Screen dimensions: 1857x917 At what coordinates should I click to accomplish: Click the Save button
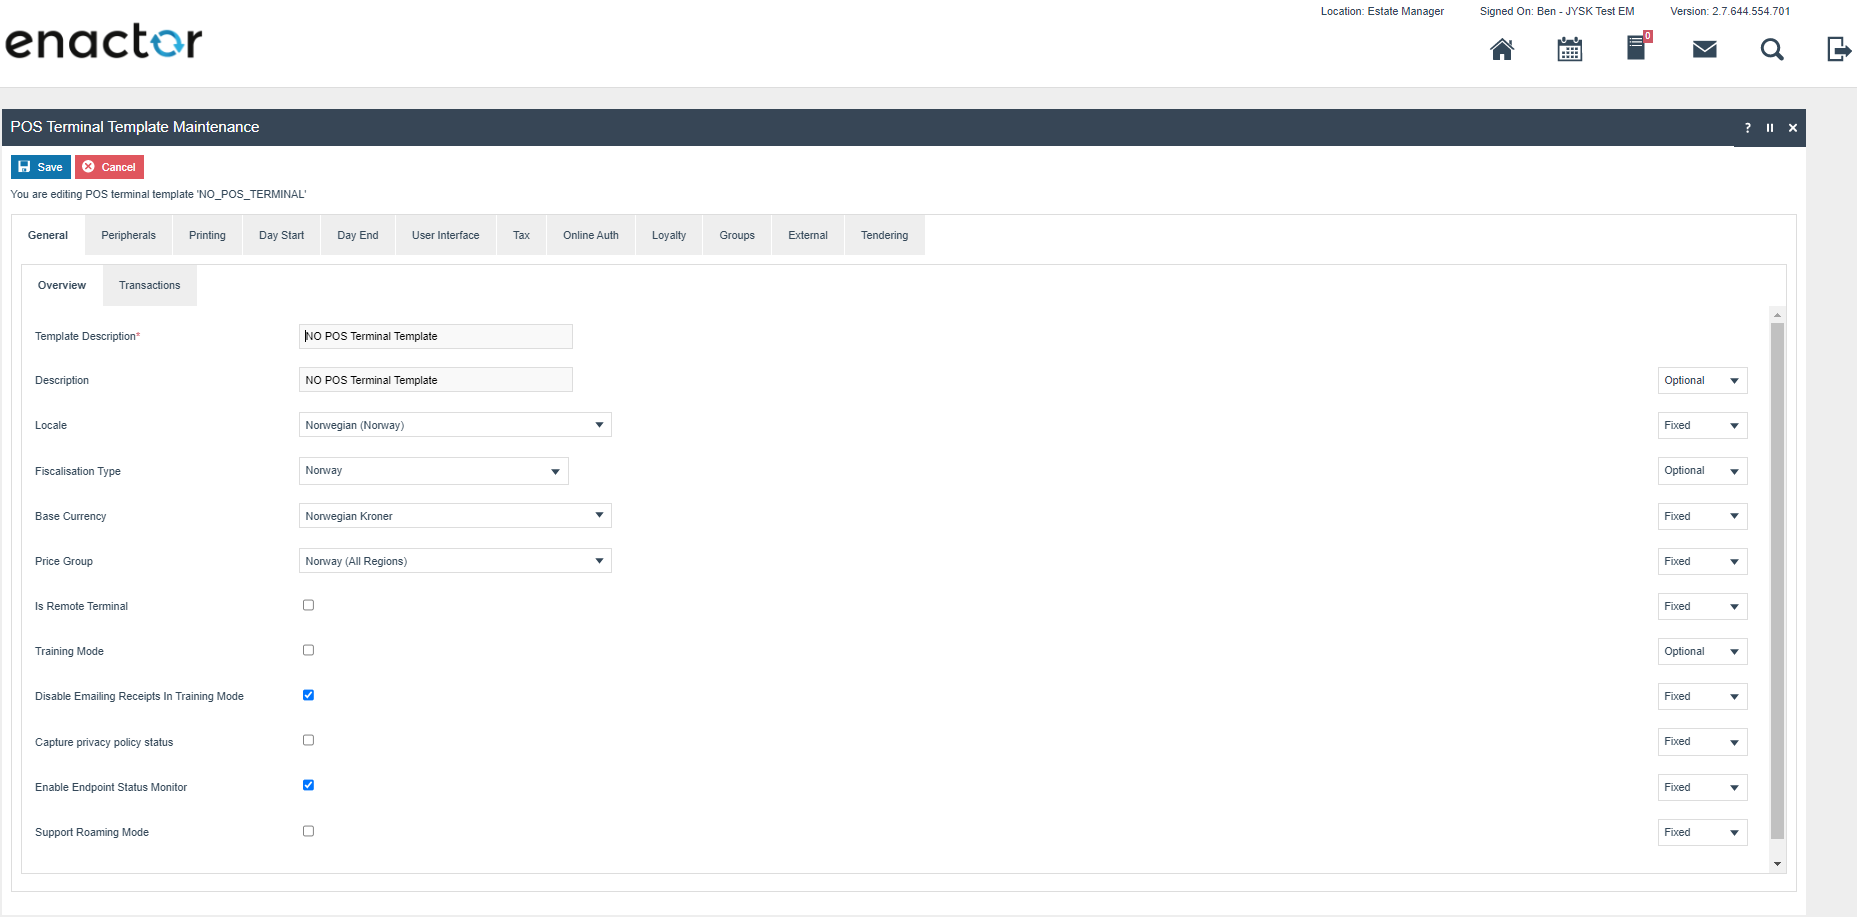coord(40,167)
